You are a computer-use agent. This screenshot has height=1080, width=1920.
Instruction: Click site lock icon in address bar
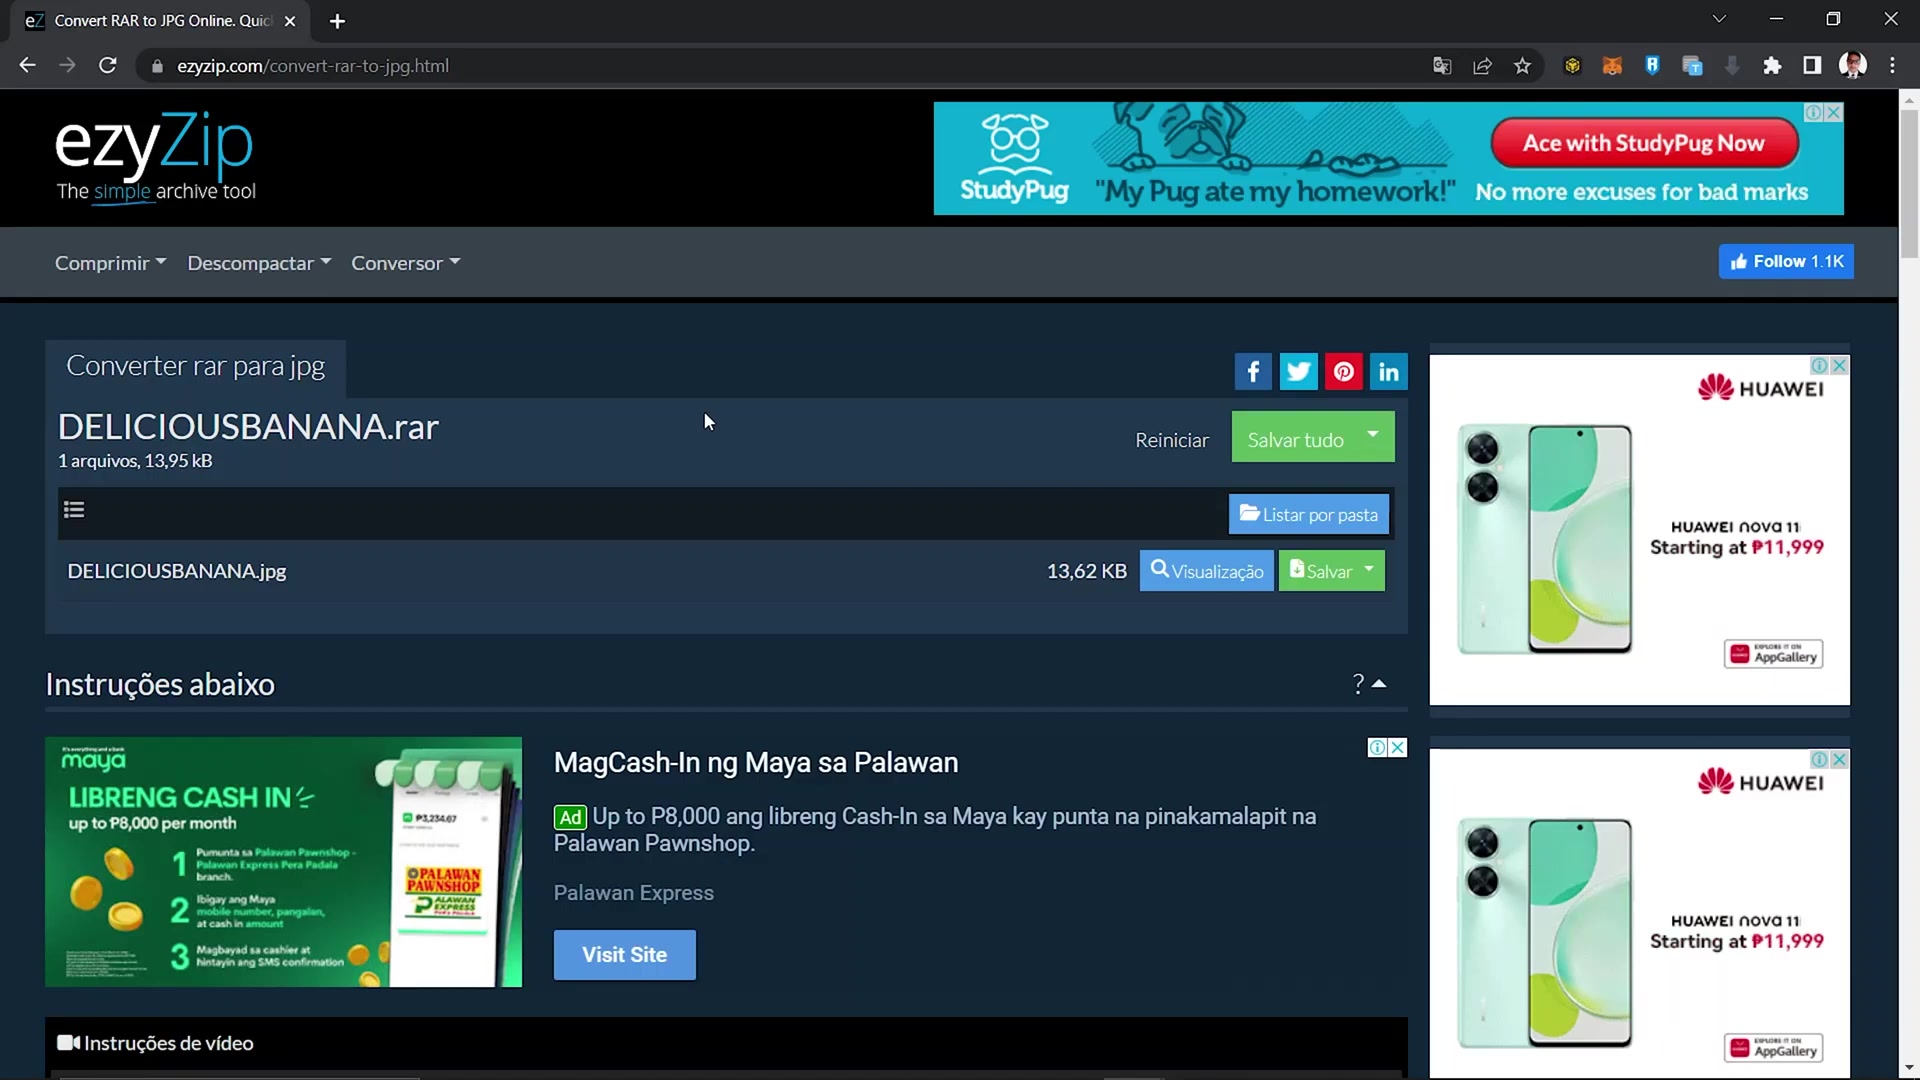tap(157, 66)
